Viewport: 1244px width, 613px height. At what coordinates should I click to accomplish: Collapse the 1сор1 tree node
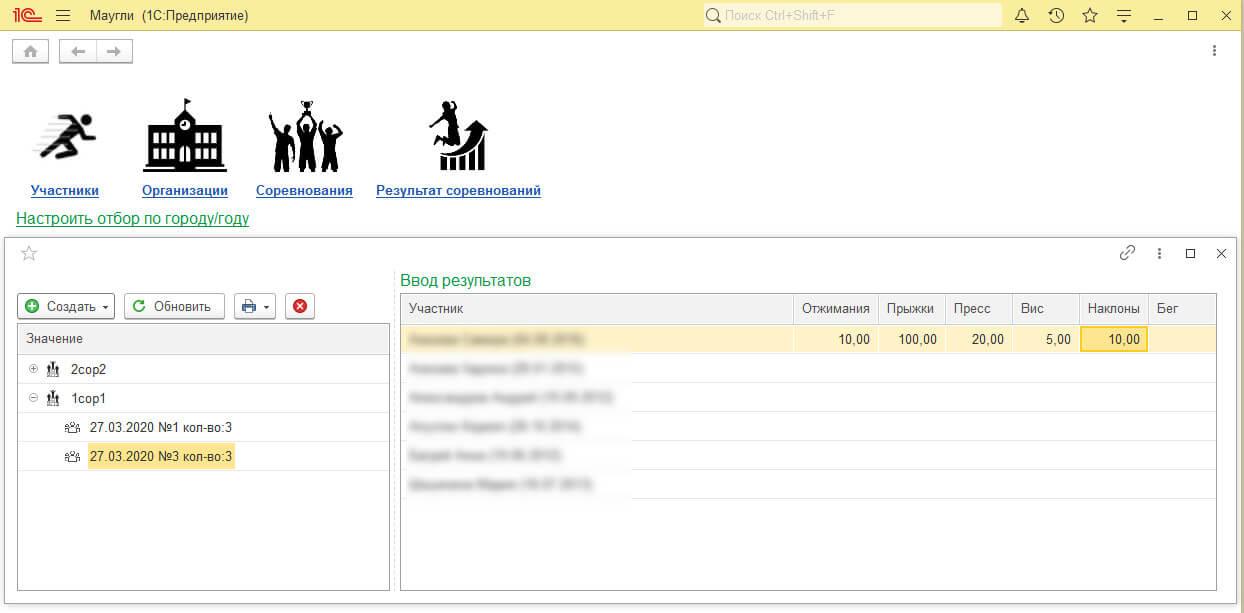coord(34,398)
